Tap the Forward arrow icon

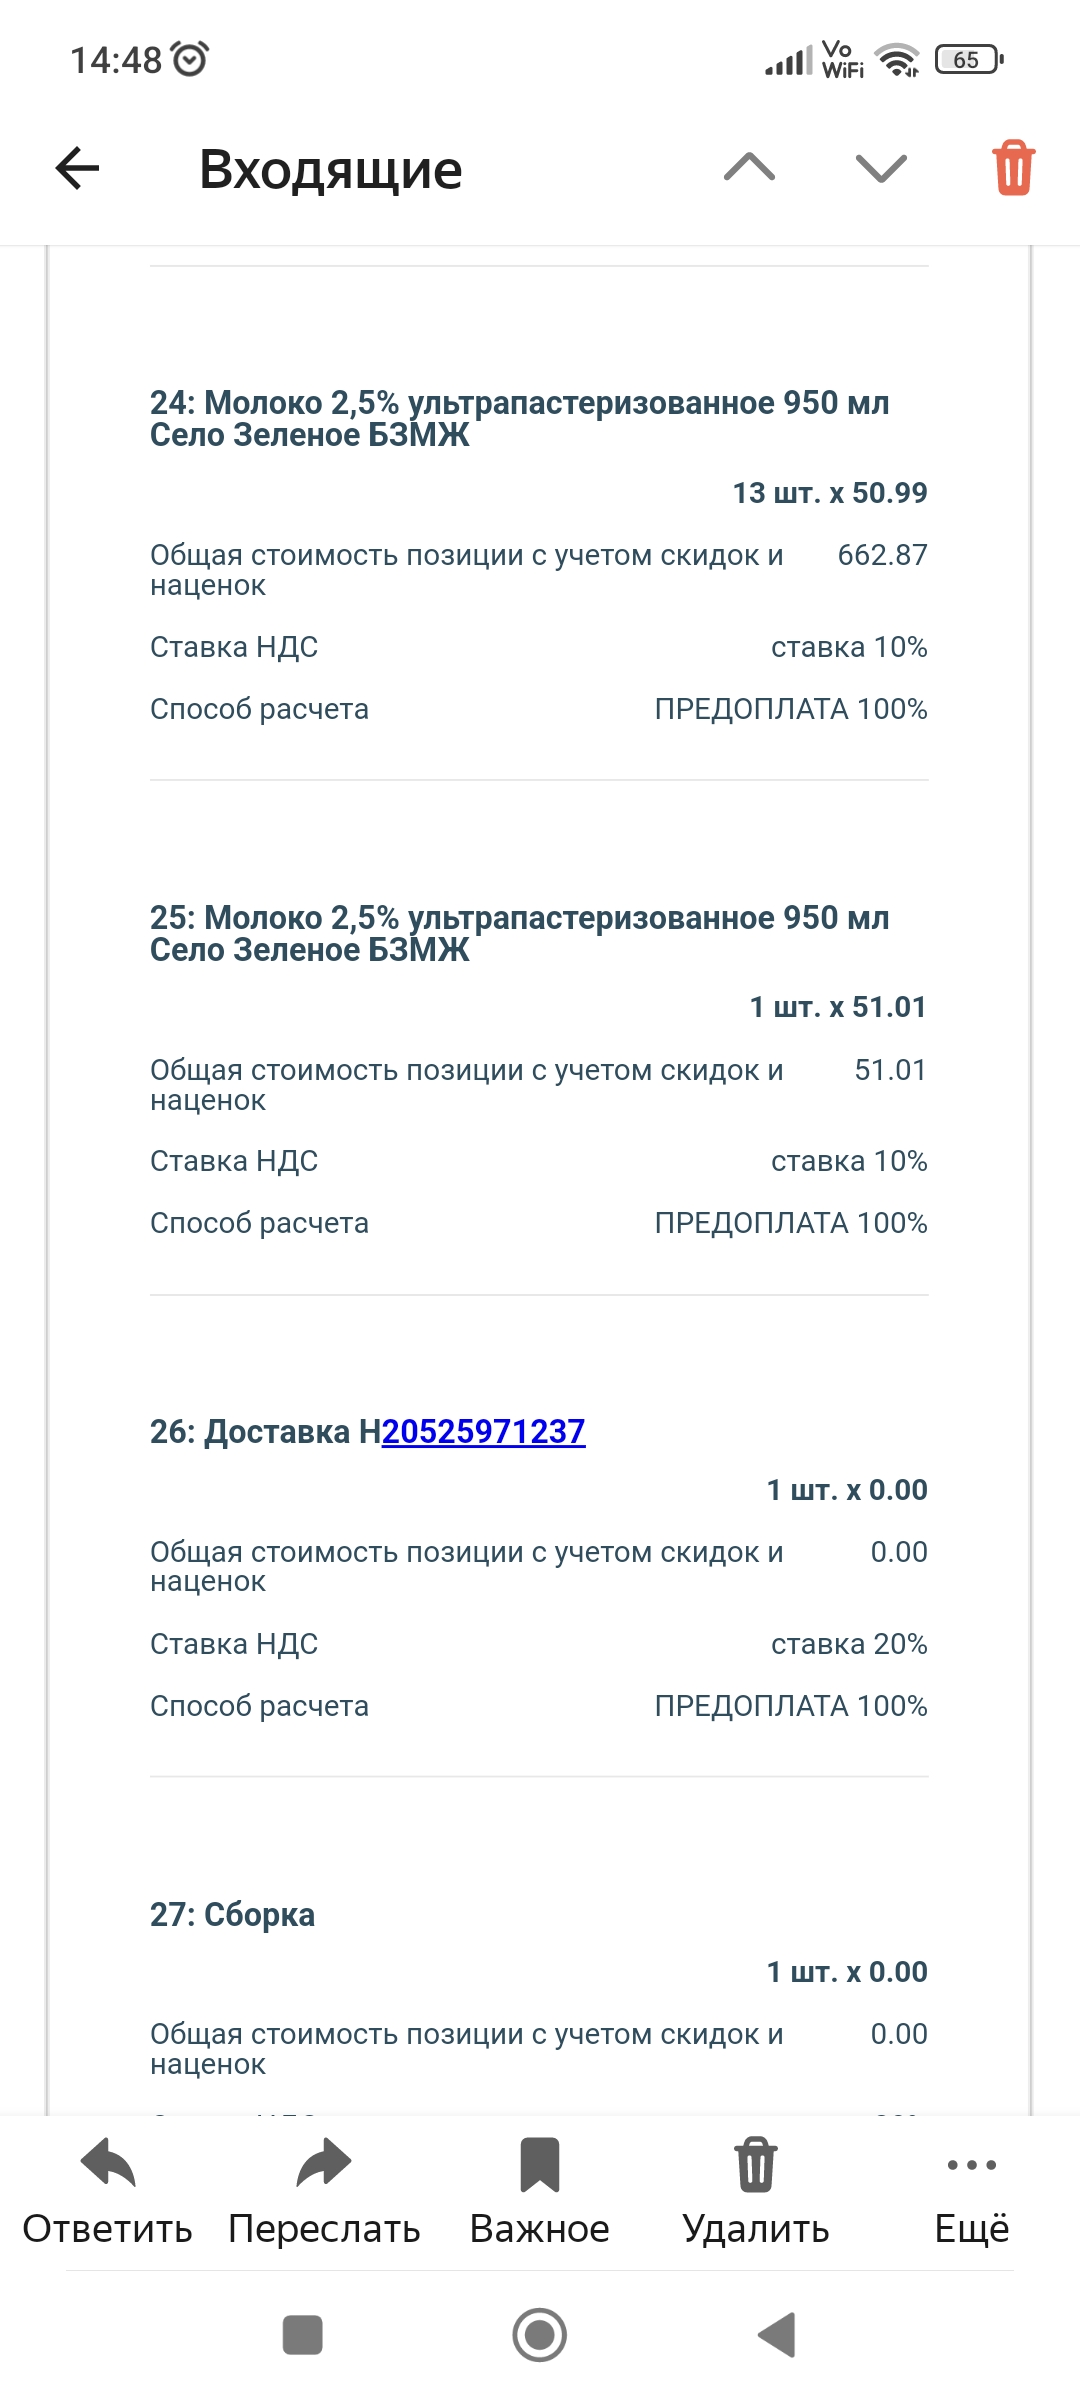[324, 2164]
